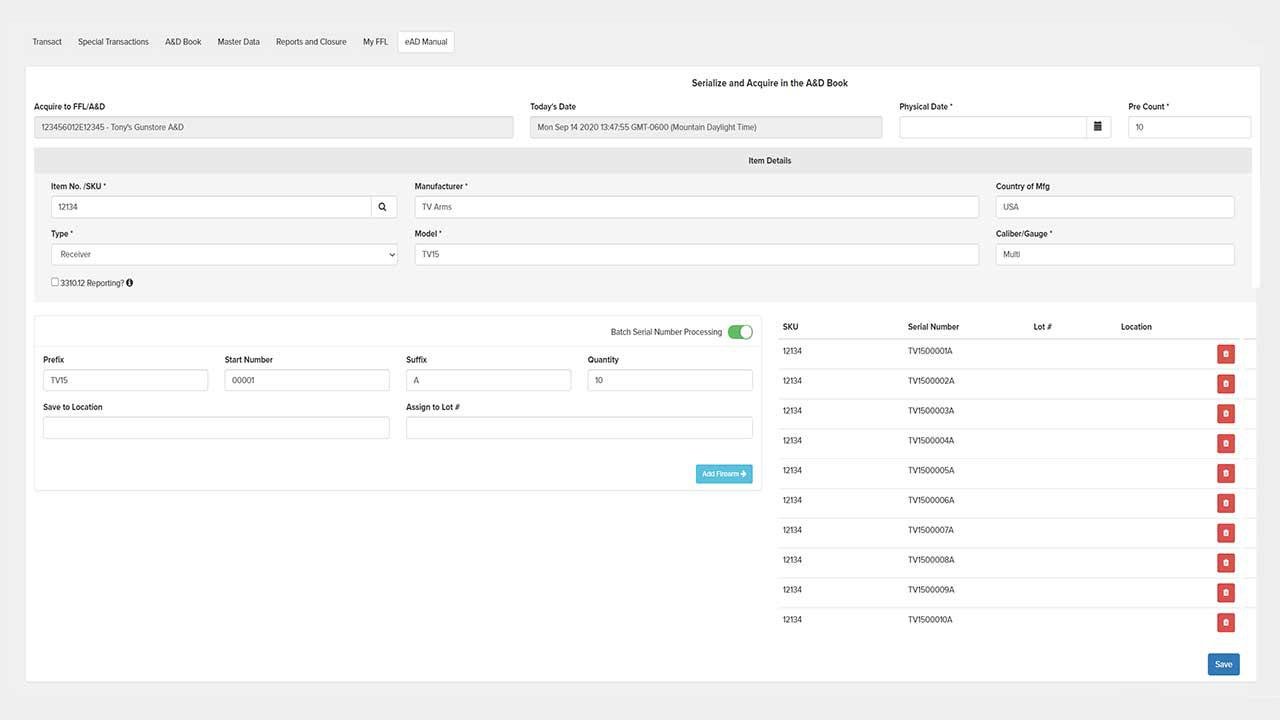Click the Assign to Lot # field
The image size is (1280, 720).
click(579, 428)
